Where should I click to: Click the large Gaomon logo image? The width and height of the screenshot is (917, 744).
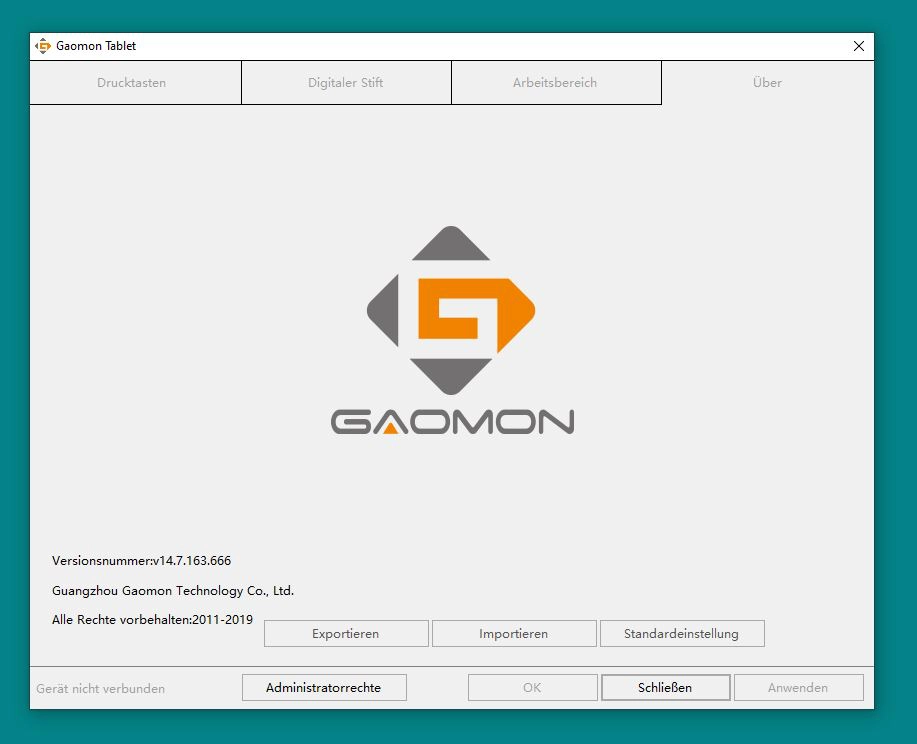[451, 310]
